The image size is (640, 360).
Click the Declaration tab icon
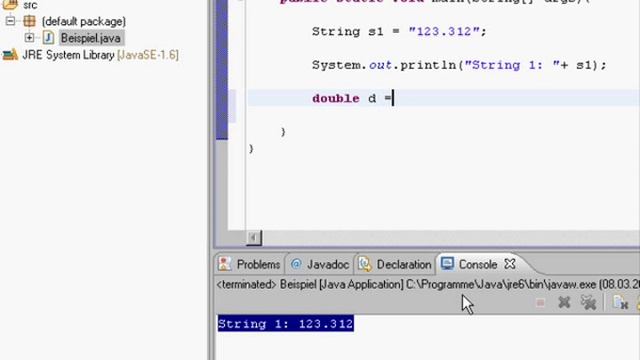(x=364, y=264)
